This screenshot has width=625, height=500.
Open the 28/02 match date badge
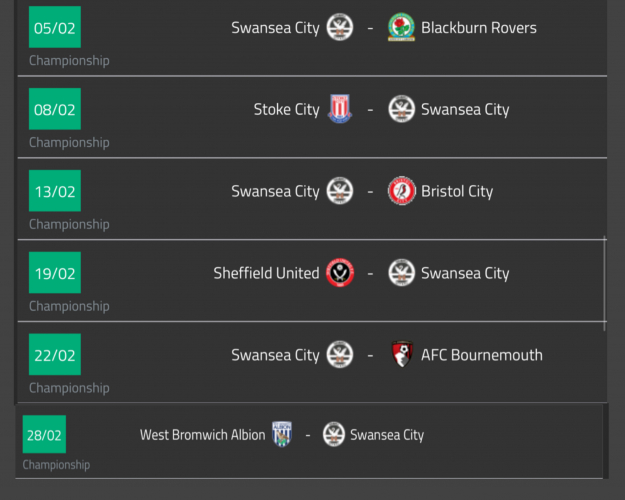[x=44, y=435]
